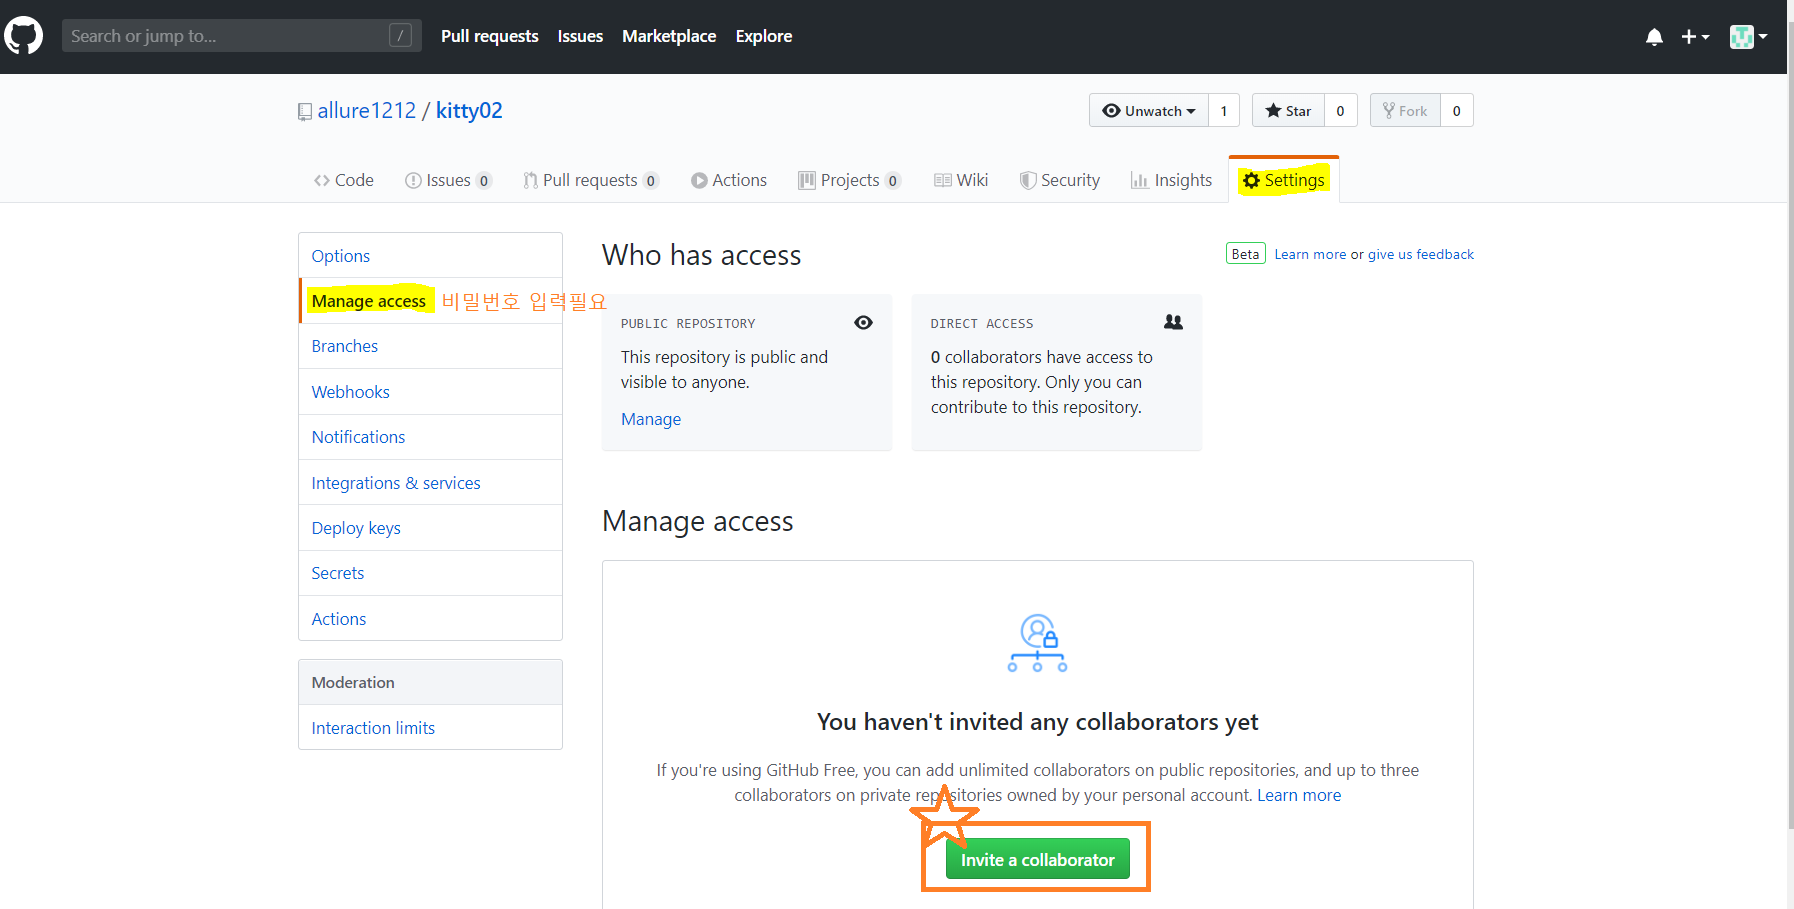Viewport: 1794px width, 909px height.
Task: Open Actions in settings sidebar
Action: 431,619
